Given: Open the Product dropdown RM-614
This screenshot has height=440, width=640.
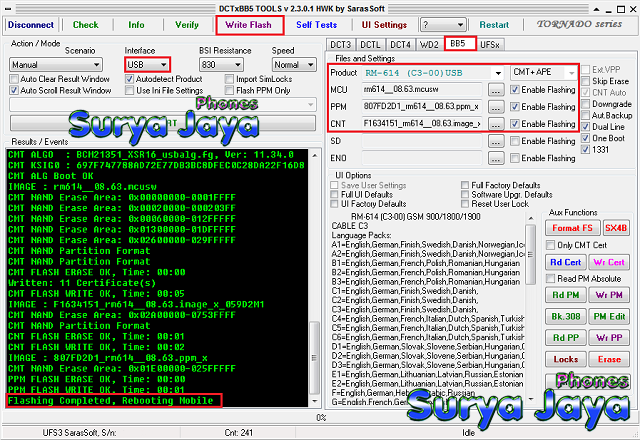Looking at the screenshot, I should coord(433,73).
